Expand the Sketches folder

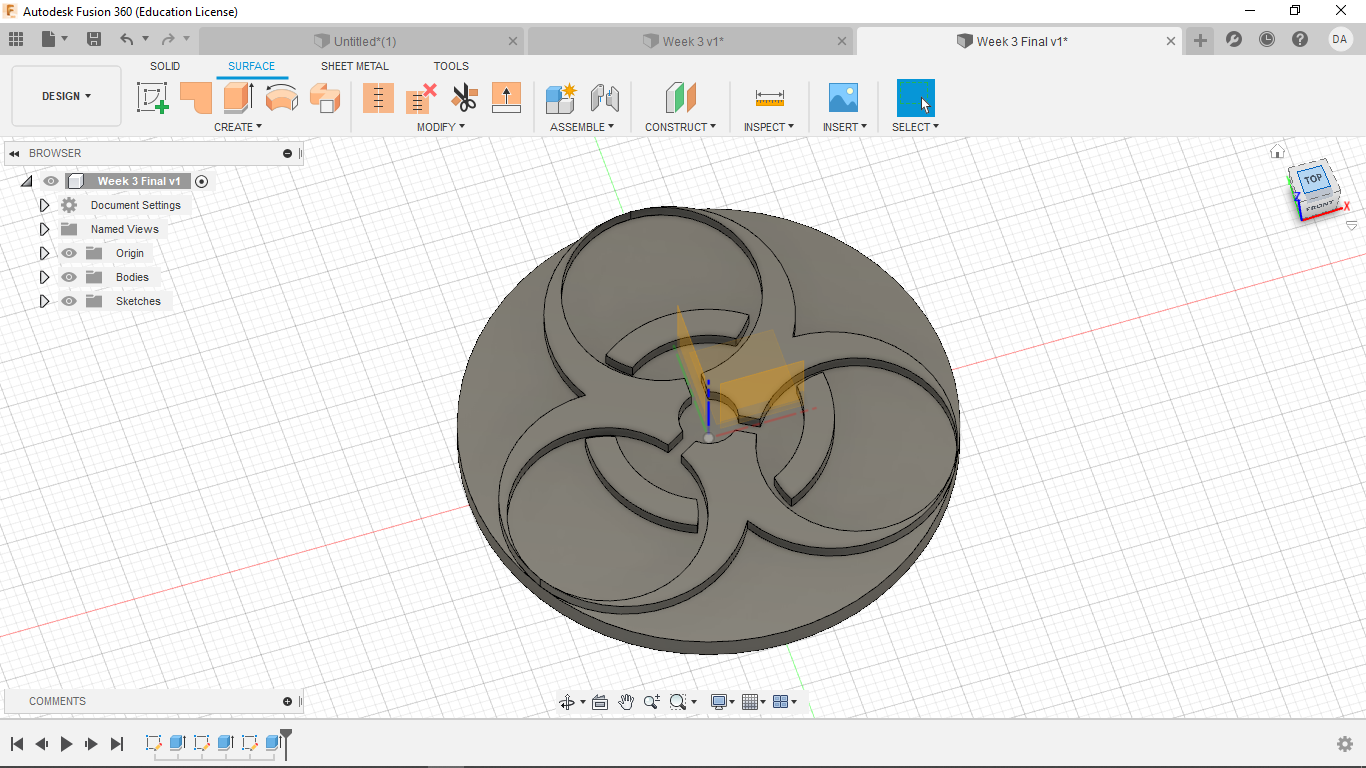(x=44, y=301)
